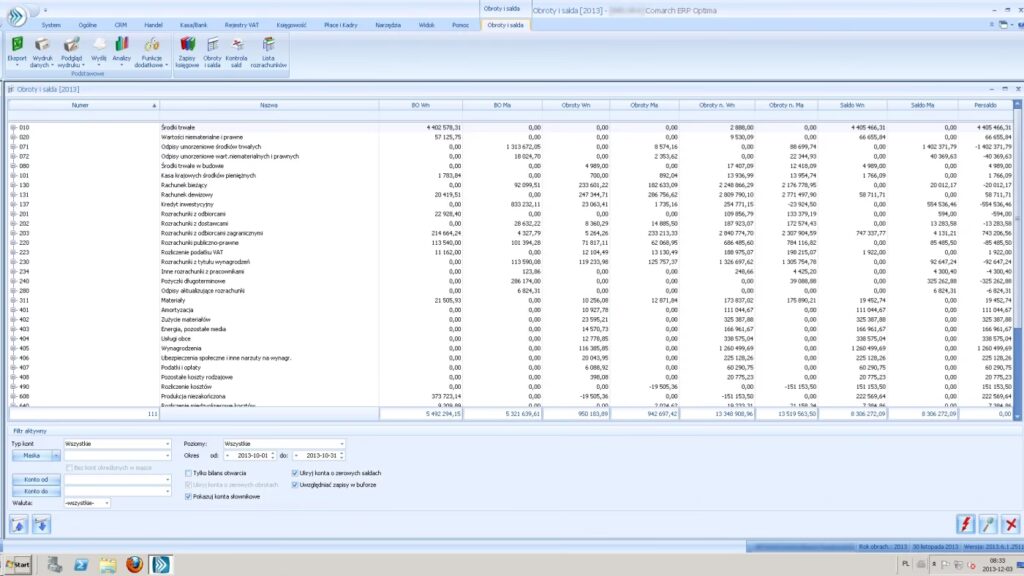Open the Analizy chart tool
1024x576 pixels.
tap(123, 45)
